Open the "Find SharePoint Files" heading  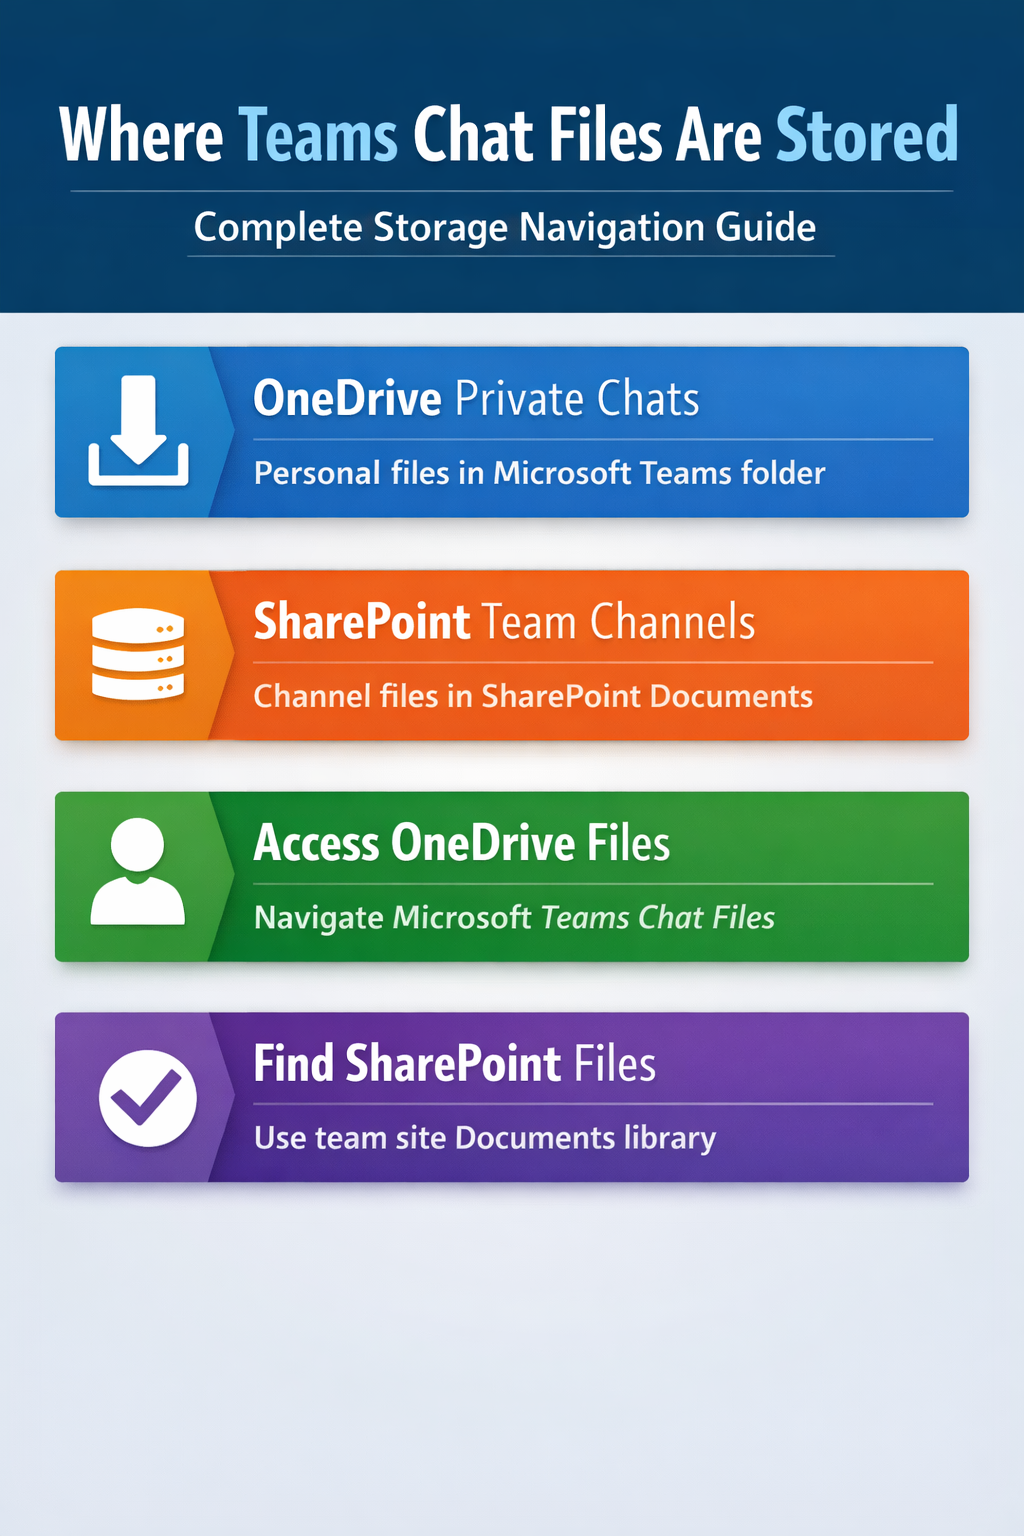point(454,1064)
